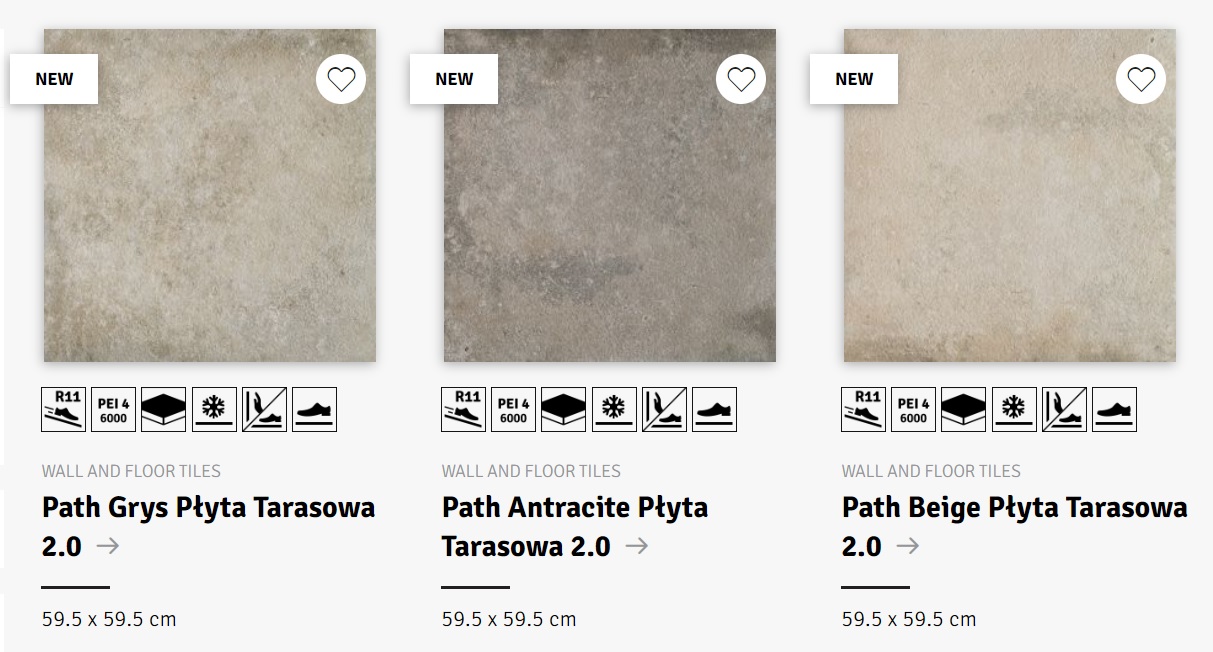Click R11 slip rating icon under Path Beige
Viewport: 1213px width, 652px height.
[863, 409]
